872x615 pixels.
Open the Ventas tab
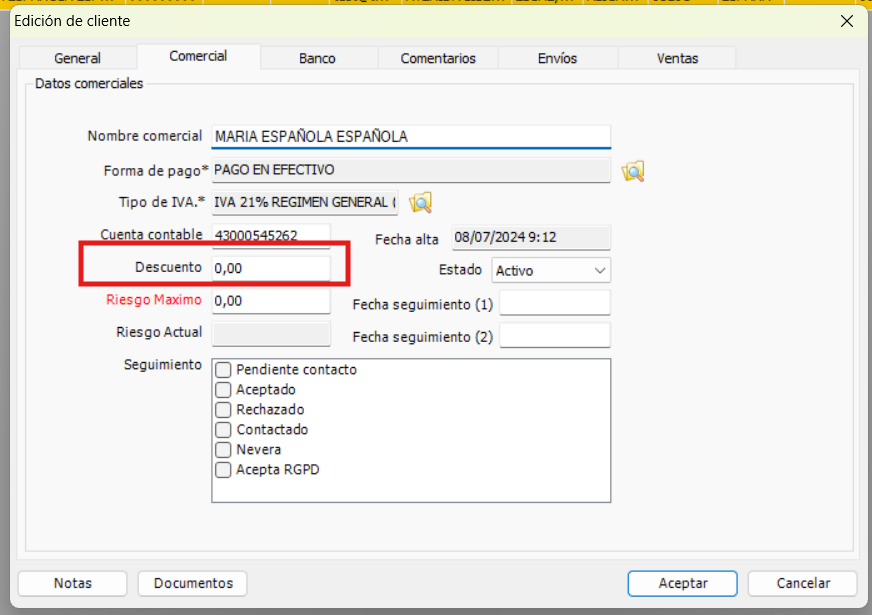coord(676,58)
